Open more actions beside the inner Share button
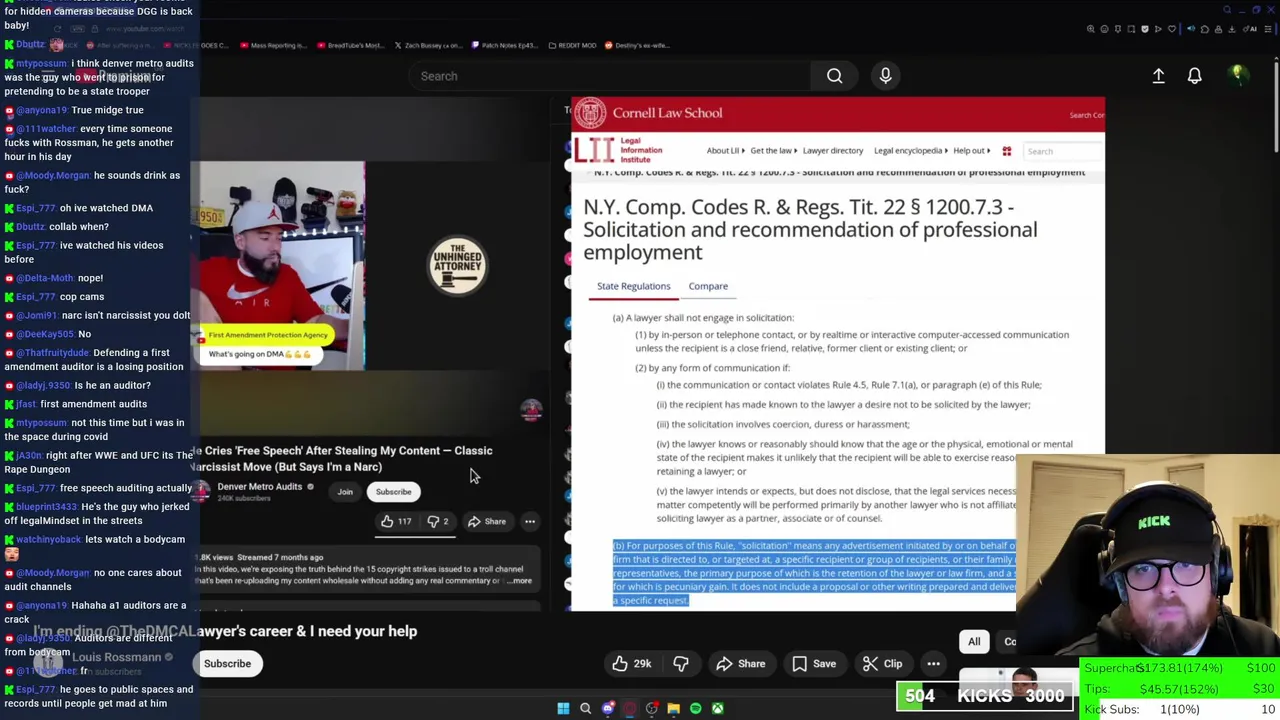Viewport: 1280px width, 720px height. (530, 521)
